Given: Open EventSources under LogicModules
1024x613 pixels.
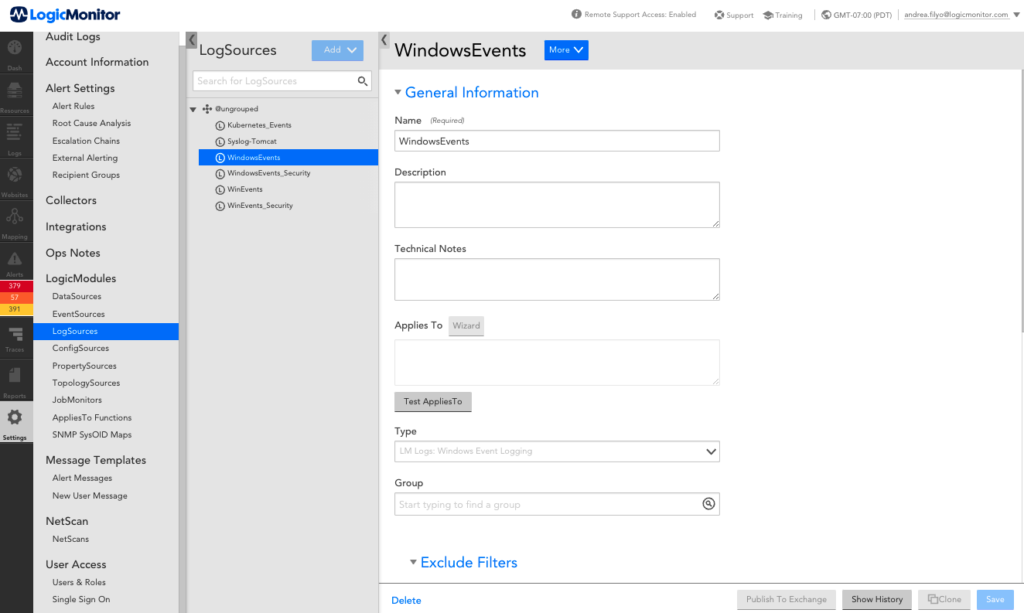Looking at the screenshot, I should point(78,314).
